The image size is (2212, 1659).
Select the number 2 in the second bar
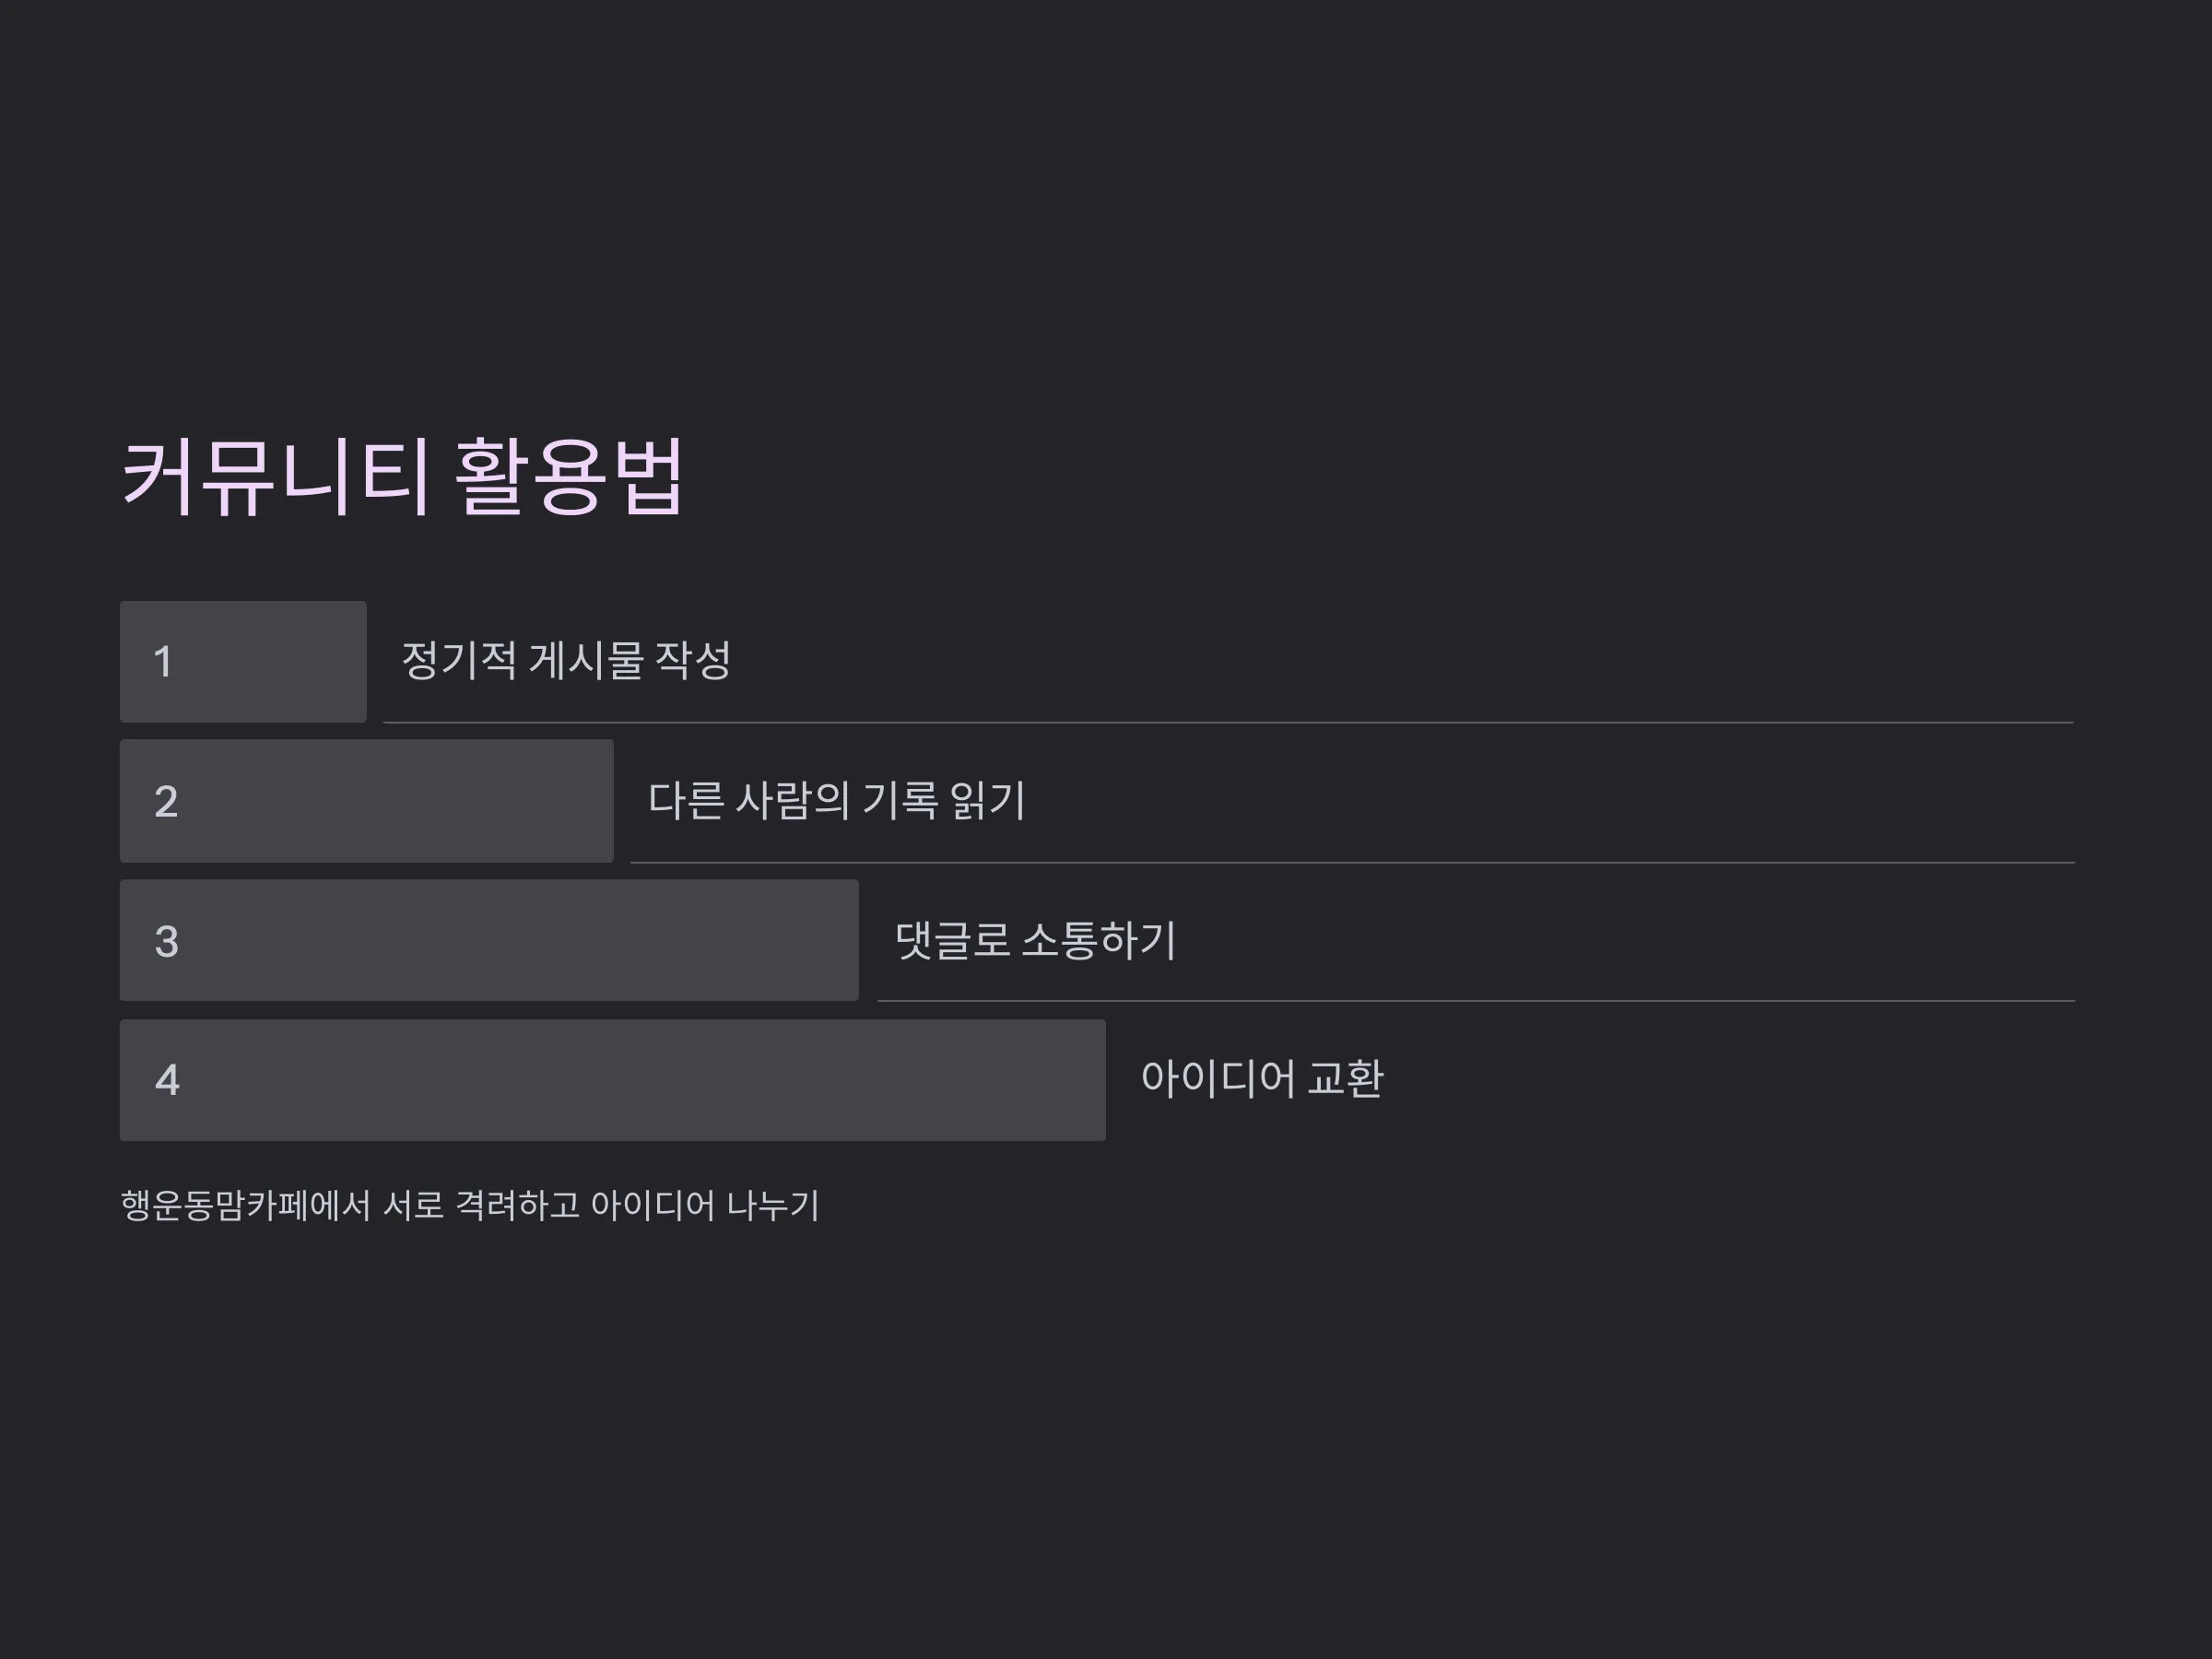coord(166,802)
